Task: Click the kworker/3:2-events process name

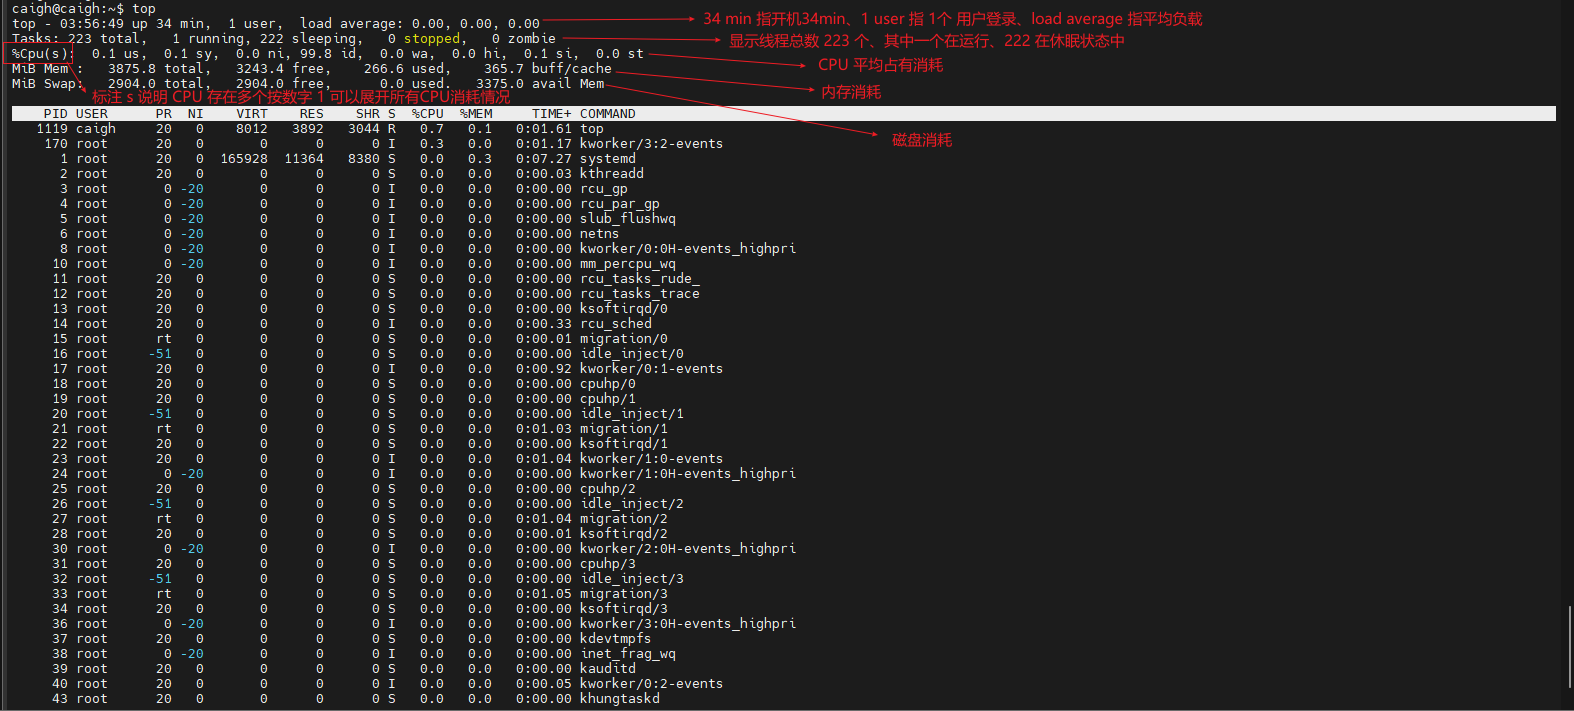Action: tap(651, 144)
